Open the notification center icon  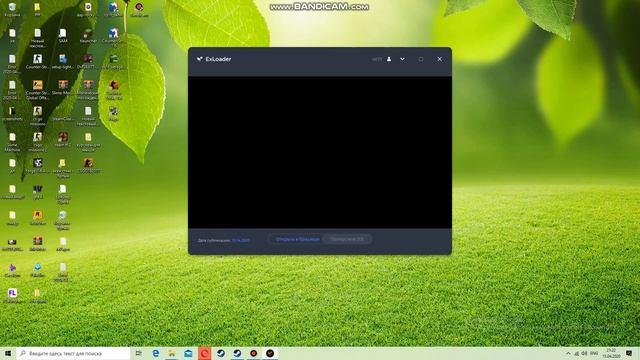(x=629, y=353)
